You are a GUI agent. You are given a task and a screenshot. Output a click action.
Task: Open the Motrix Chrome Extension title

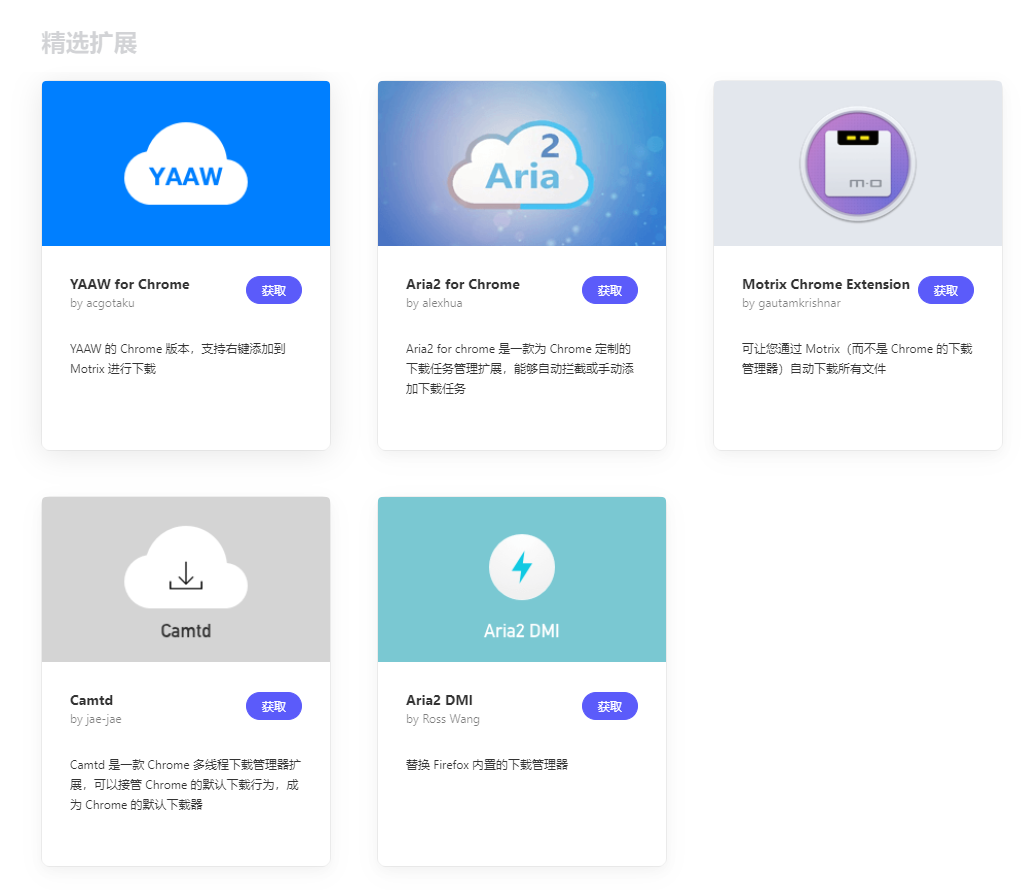click(826, 284)
